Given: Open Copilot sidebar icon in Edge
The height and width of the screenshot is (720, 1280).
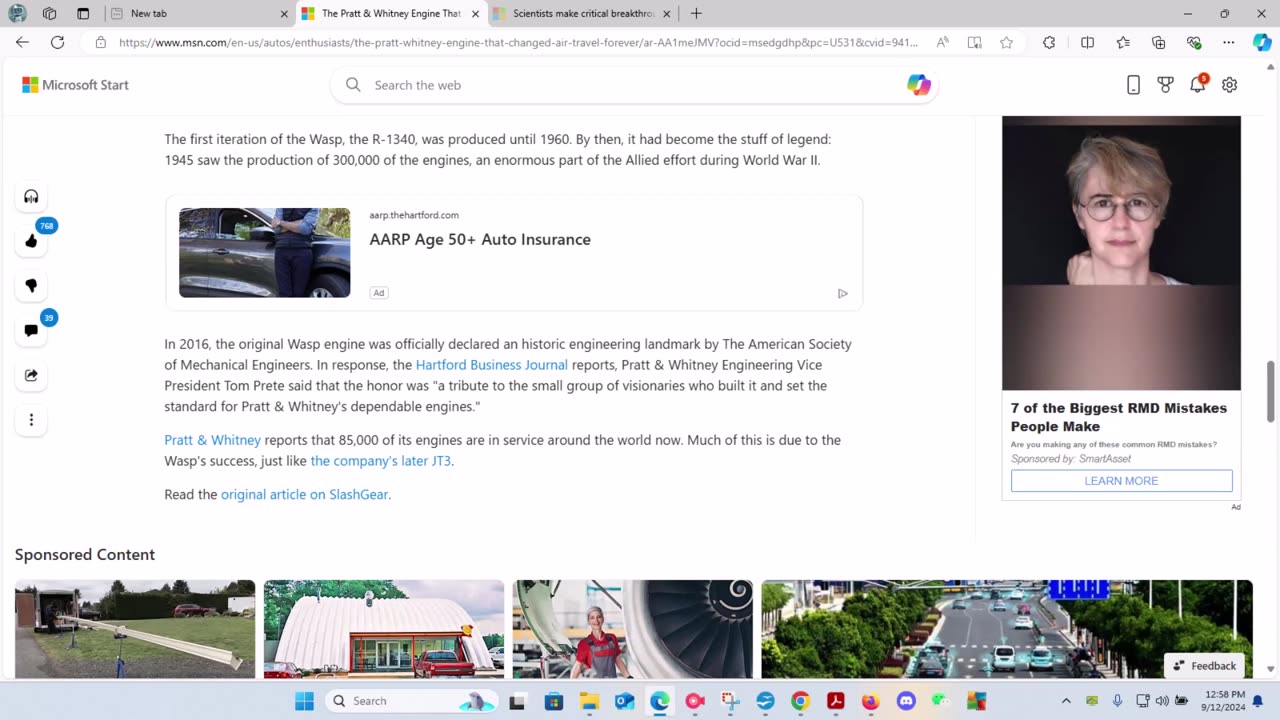Looking at the screenshot, I should pyautogui.click(x=1262, y=42).
